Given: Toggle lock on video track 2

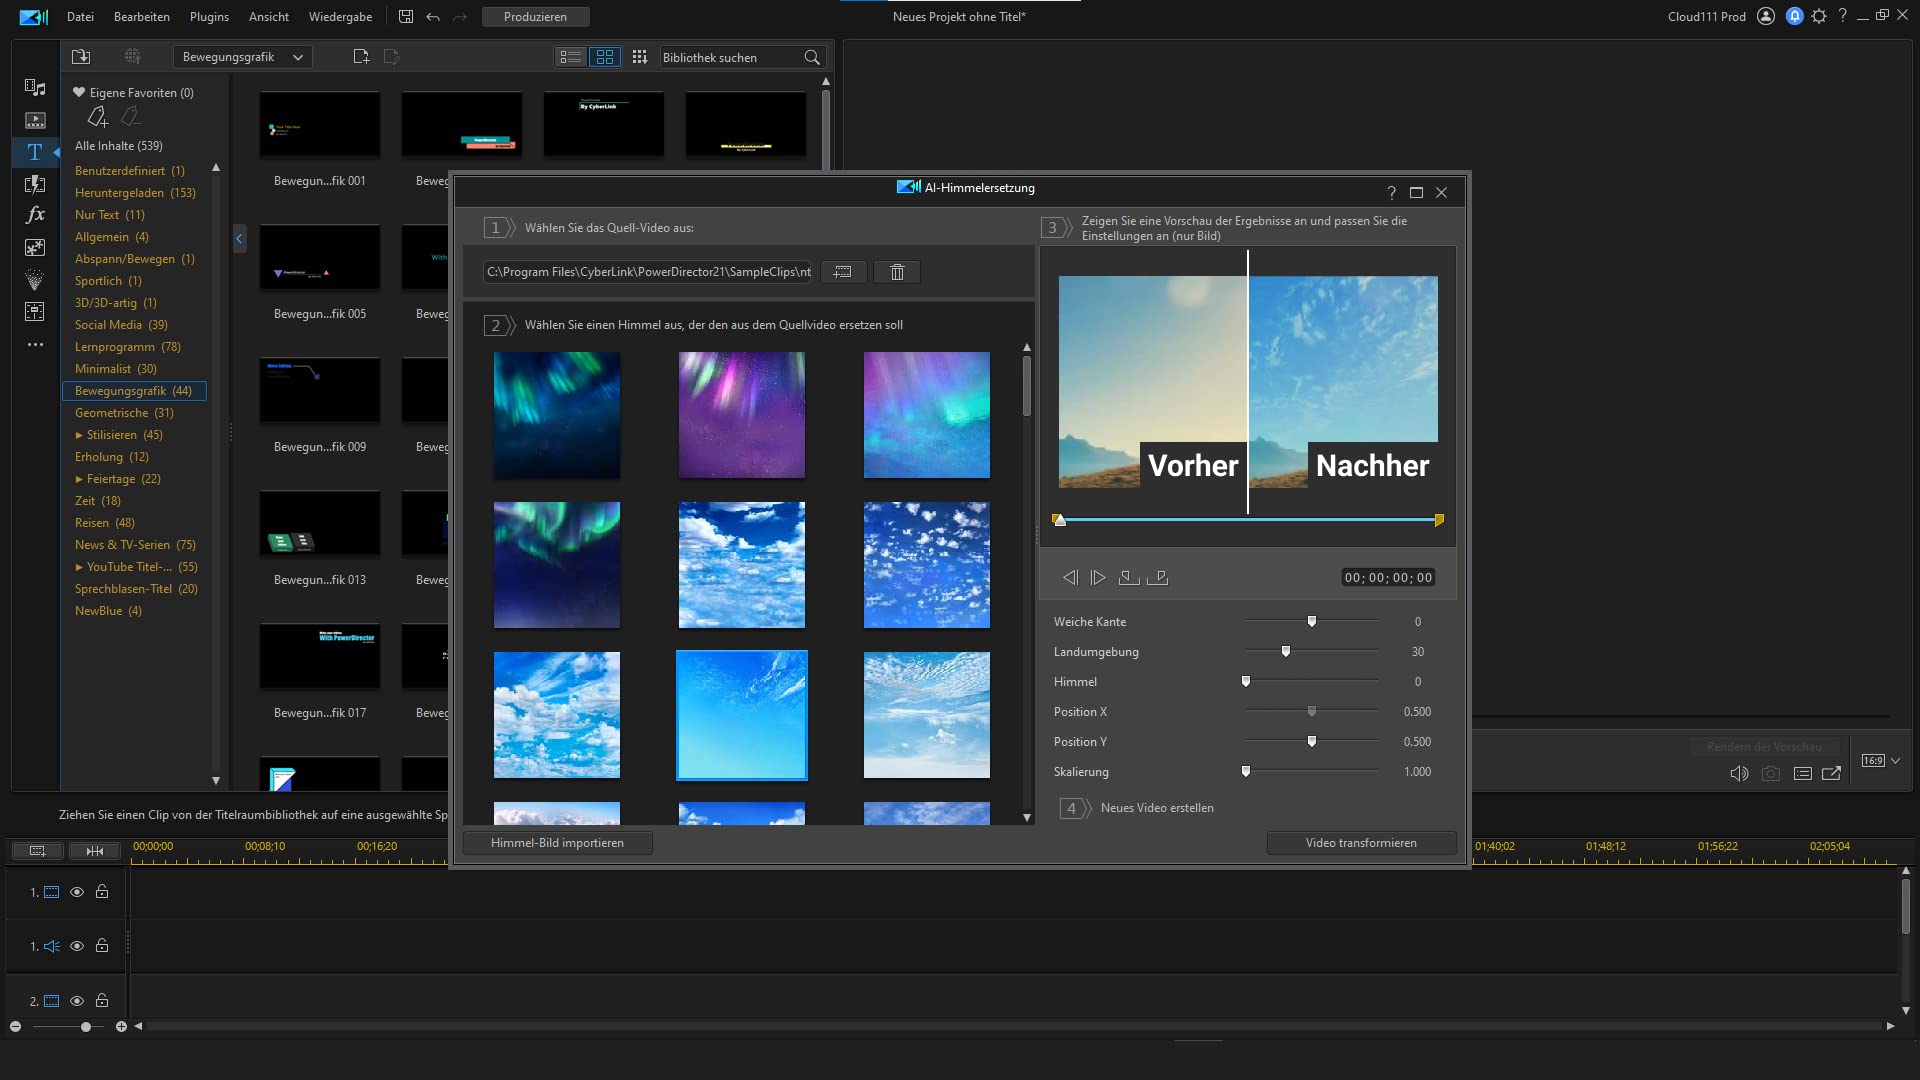Looking at the screenshot, I should click(102, 1001).
